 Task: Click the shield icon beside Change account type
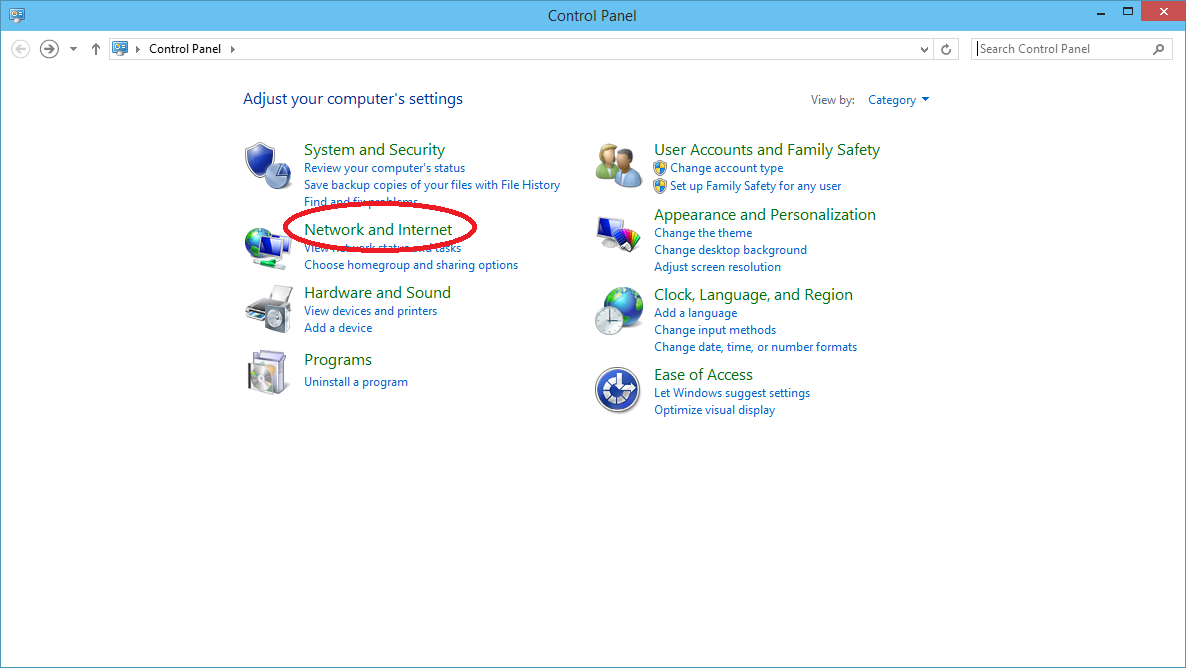[x=660, y=168]
